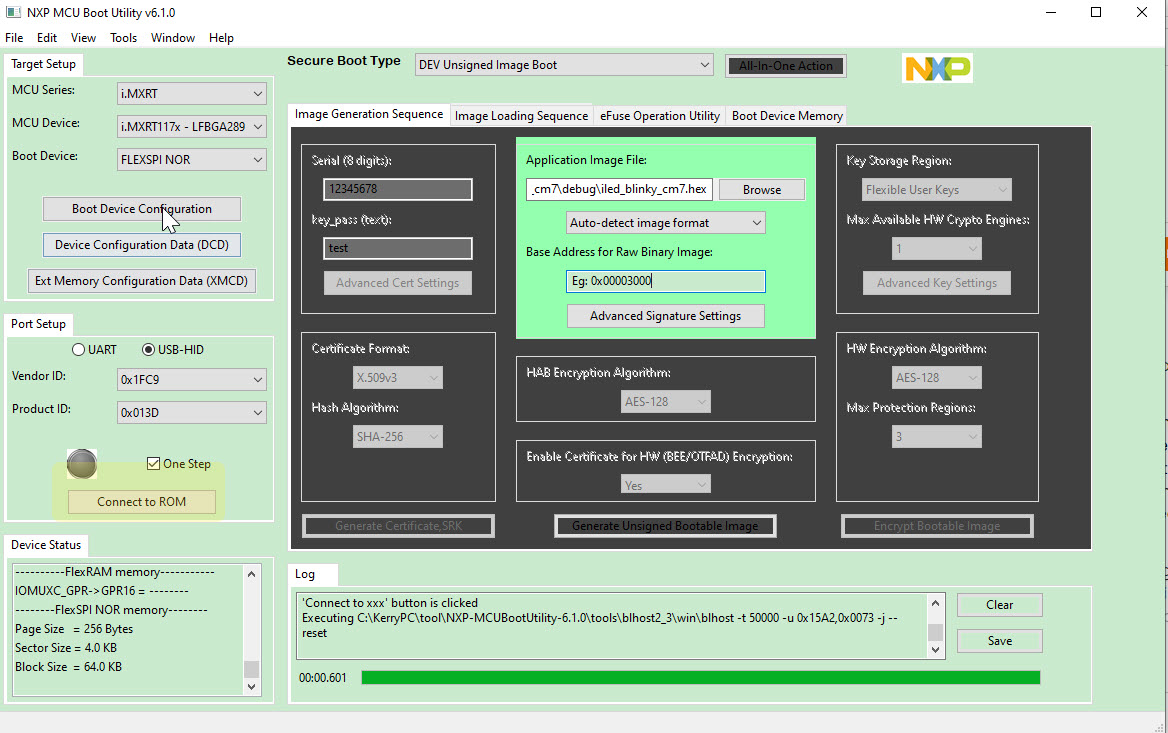Enable the One Step checkbox
1168x733 pixels.
[154, 463]
